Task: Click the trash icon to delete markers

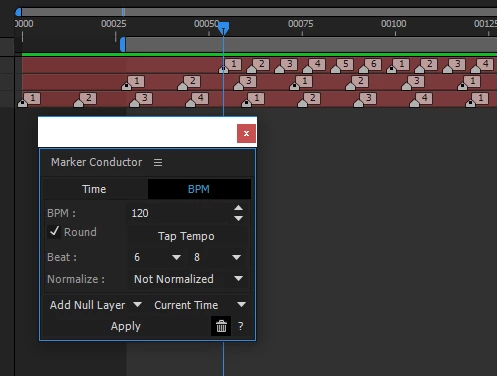Action: (x=221, y=326)
